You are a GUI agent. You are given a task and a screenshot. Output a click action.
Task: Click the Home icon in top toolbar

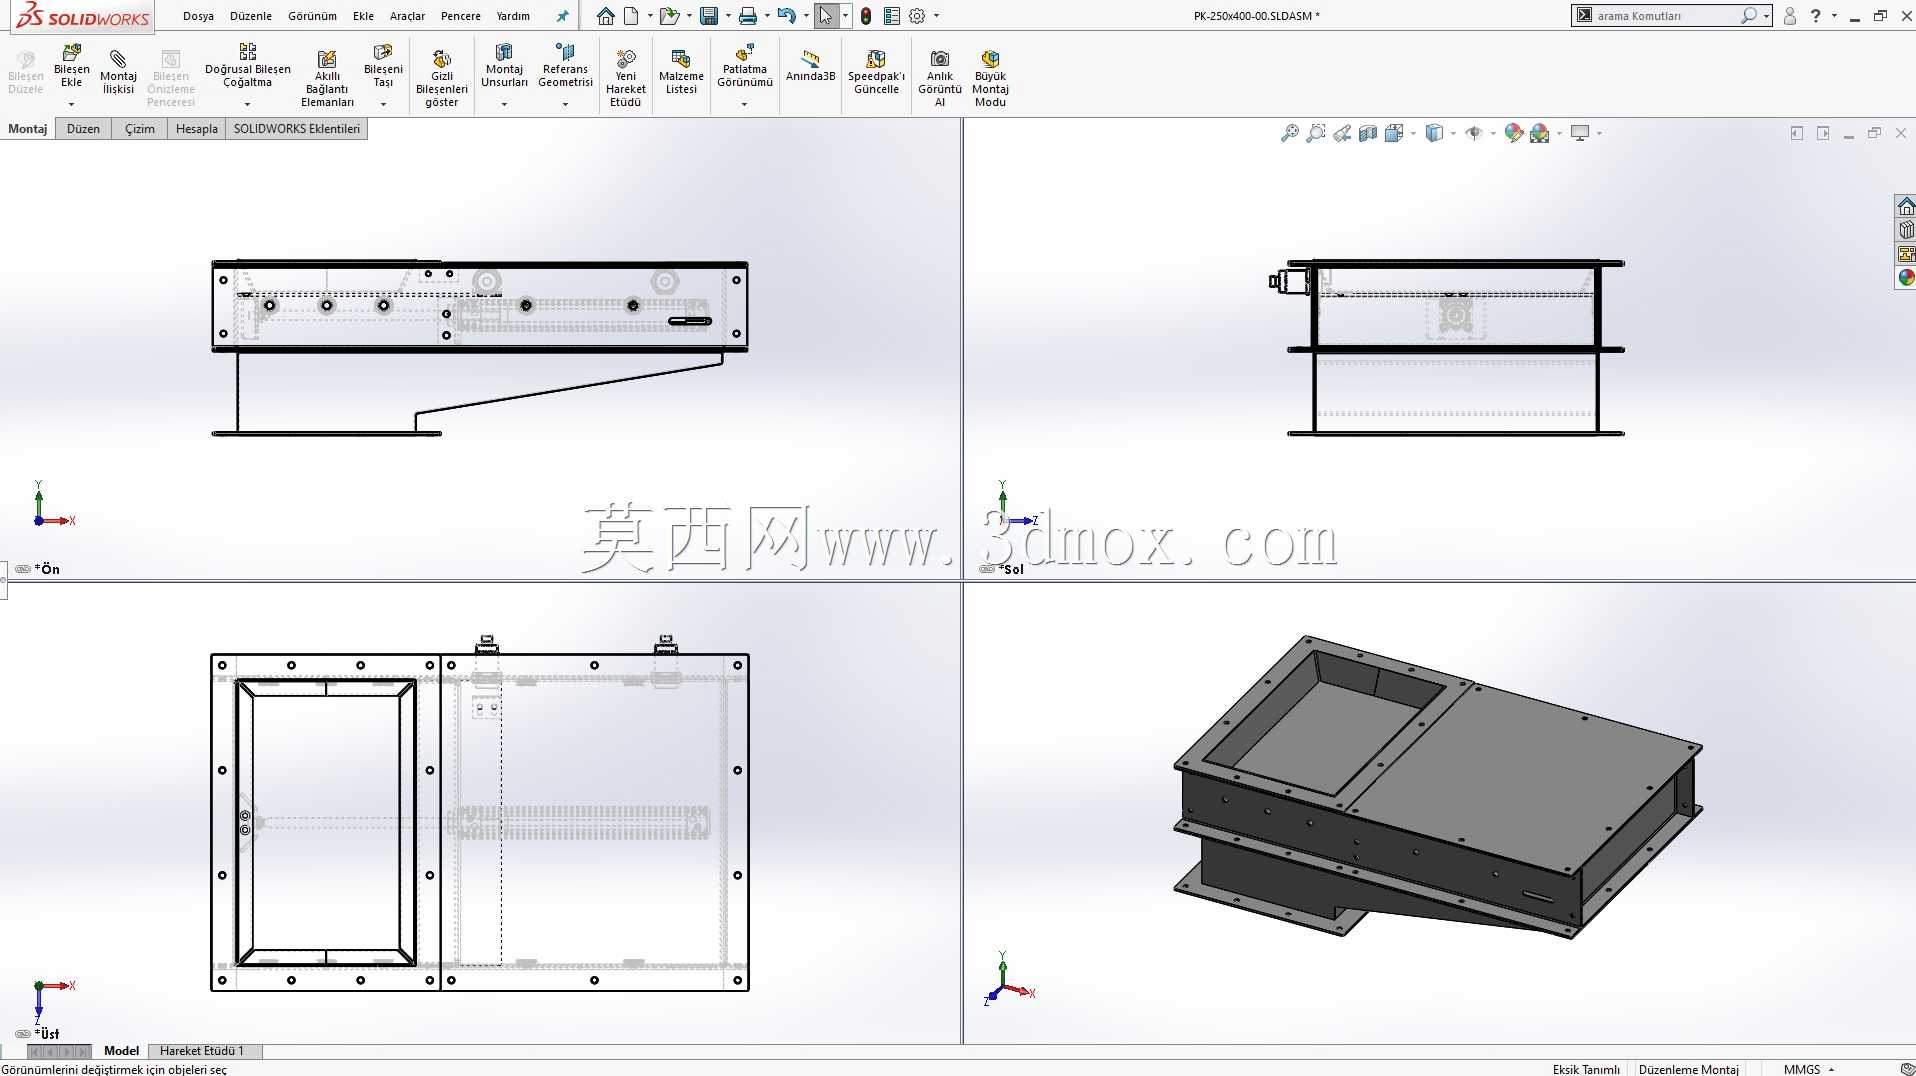click(x=605, y=16)
